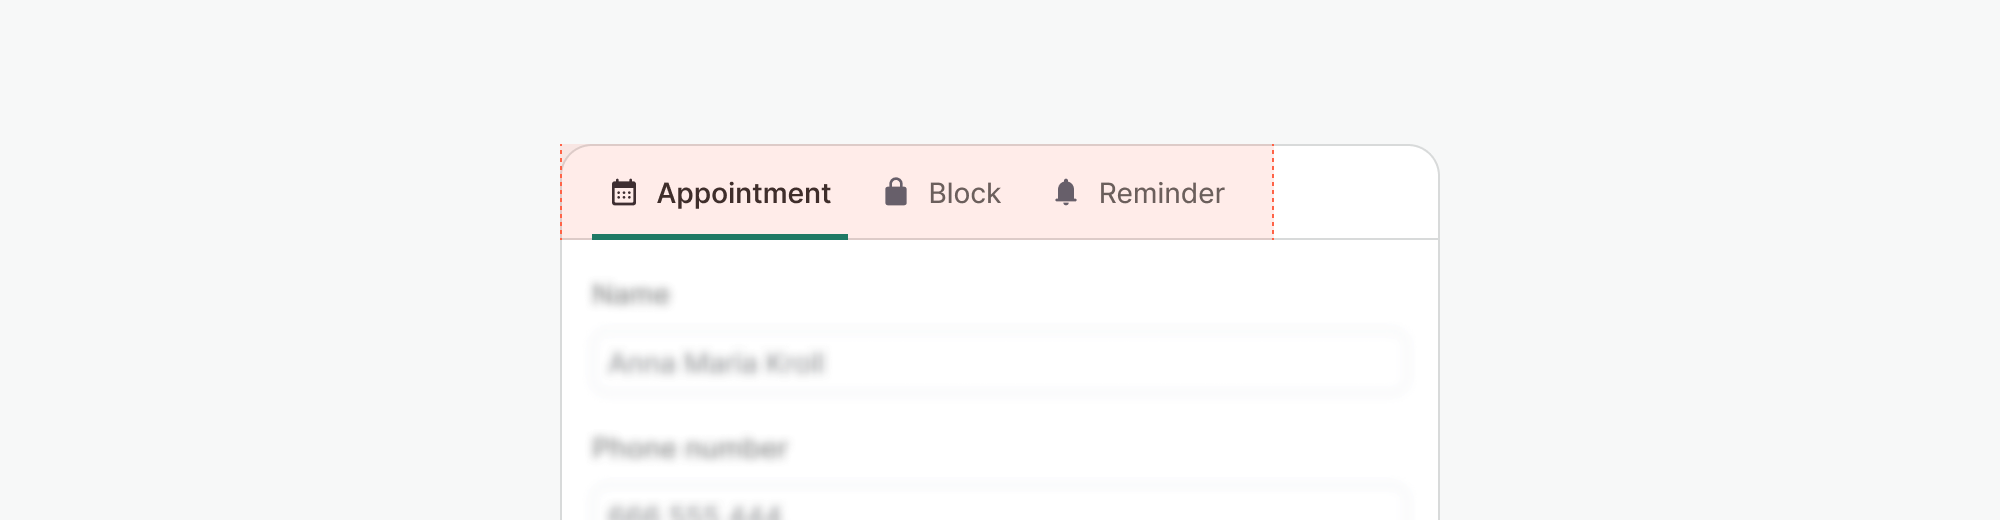Click the Phone number field label
The width and height of the screenshot is (2000, 520).
tap(690, 448)
